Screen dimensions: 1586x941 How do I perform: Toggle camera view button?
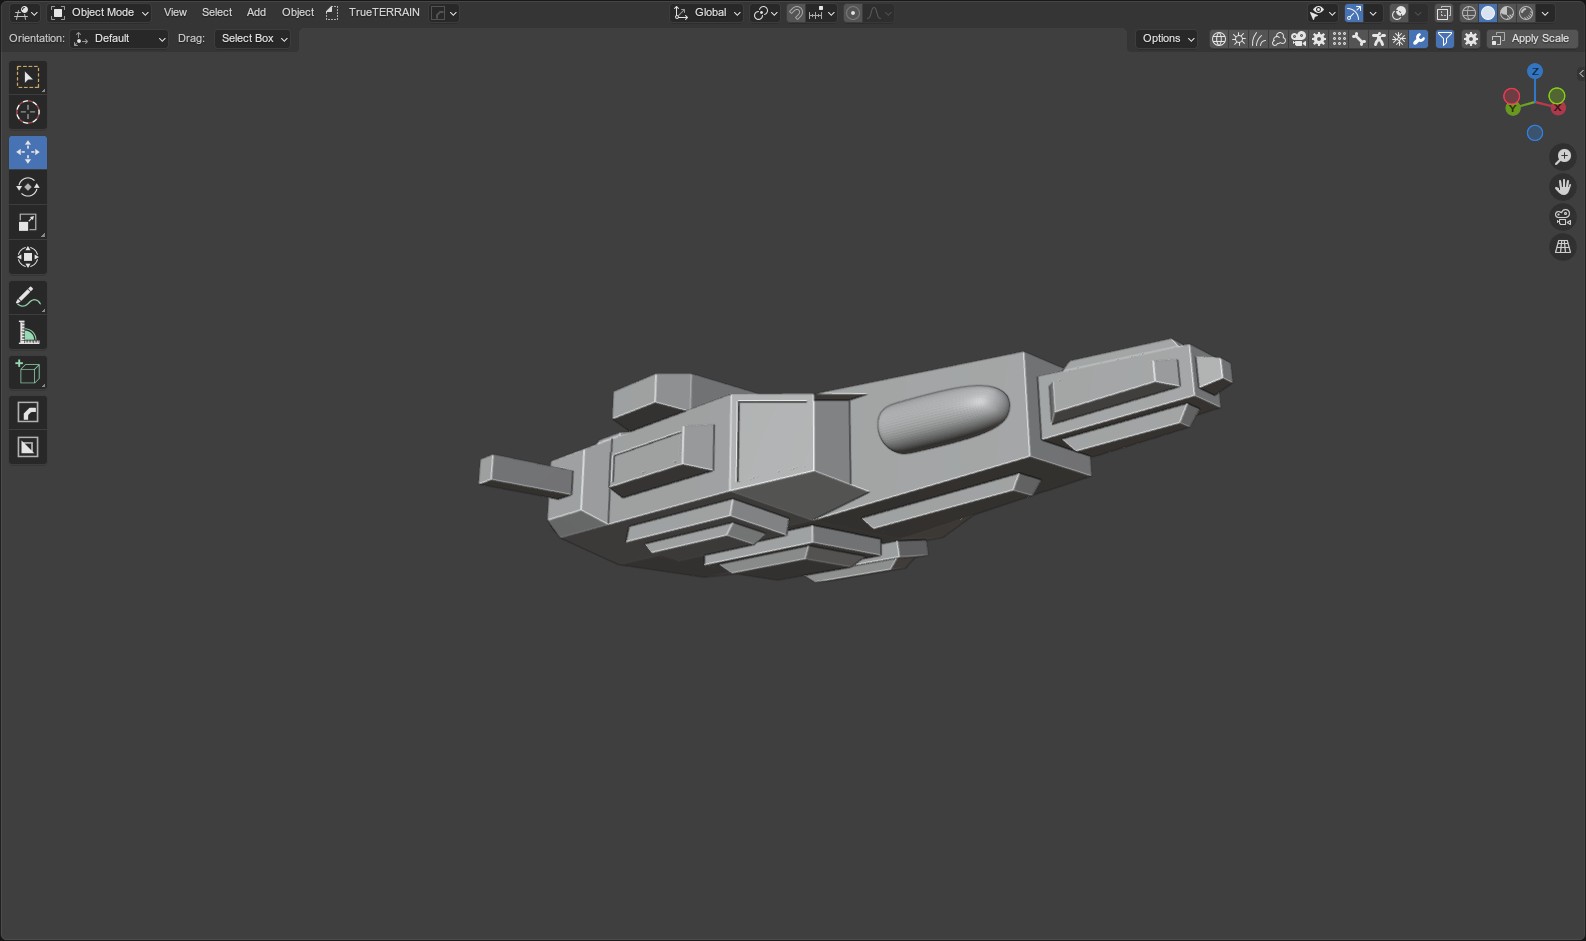pyautogui.click(x=1563, y=217)
